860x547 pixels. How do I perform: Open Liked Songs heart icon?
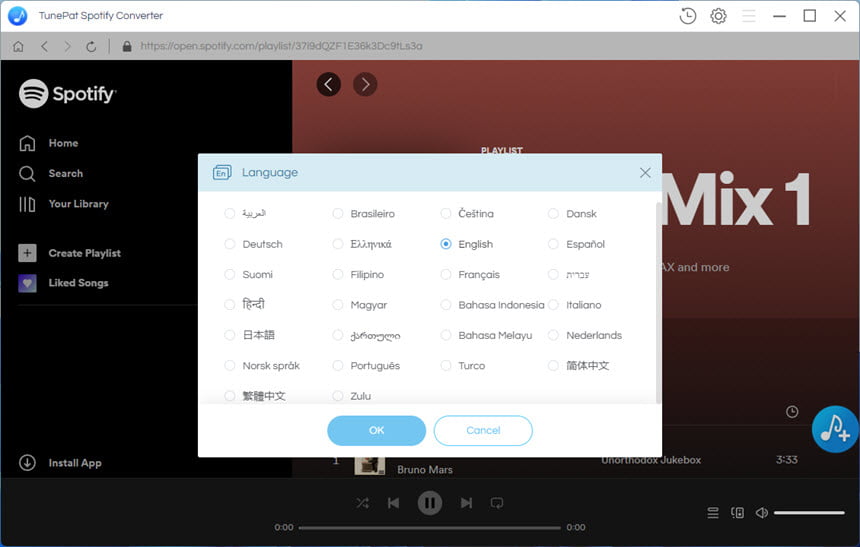coord(27,283)
